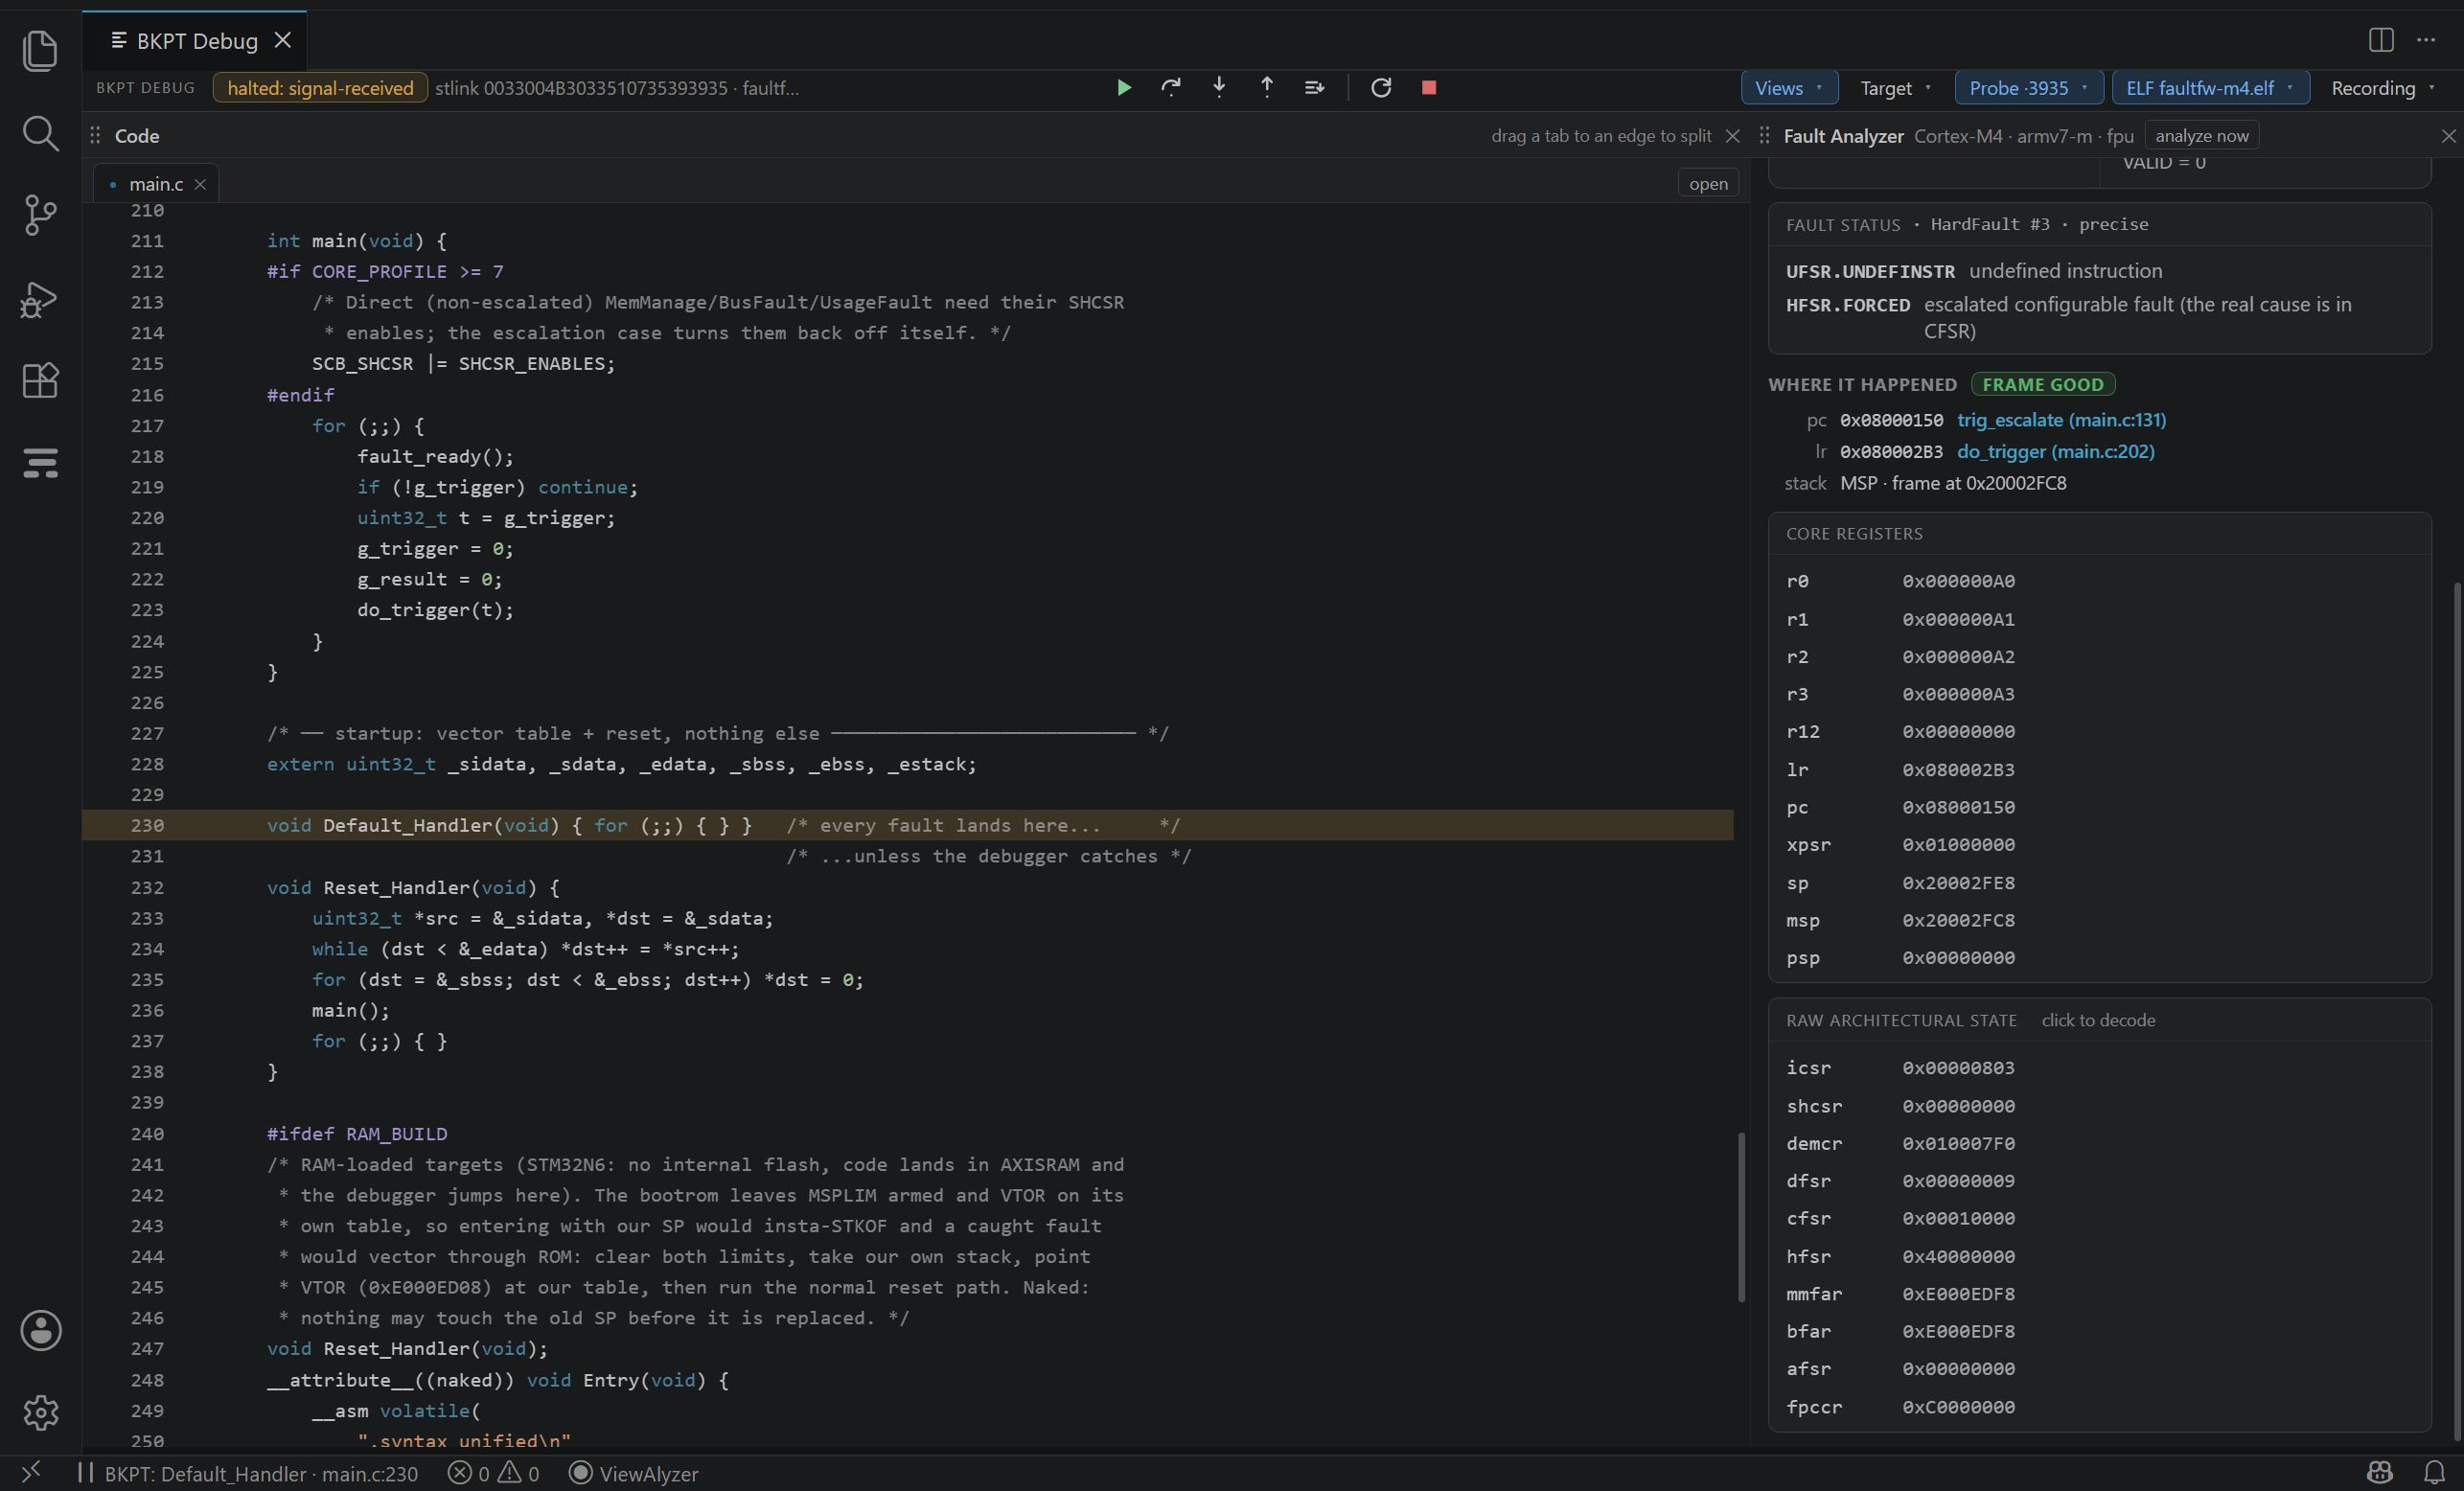Open the Target dropdown
Screen dimensions: 2464x1491
1896,88
